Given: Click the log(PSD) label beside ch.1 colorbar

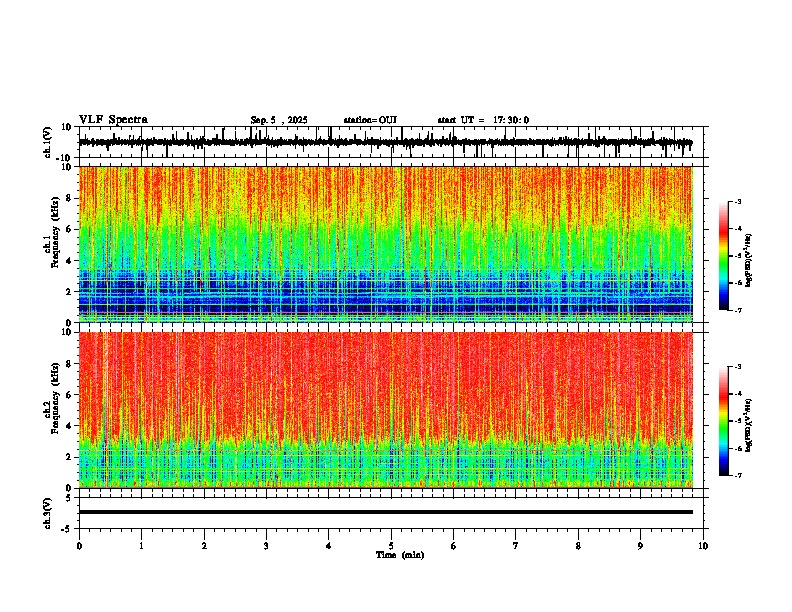Looking at the screenshot, I should click(749, 260).
